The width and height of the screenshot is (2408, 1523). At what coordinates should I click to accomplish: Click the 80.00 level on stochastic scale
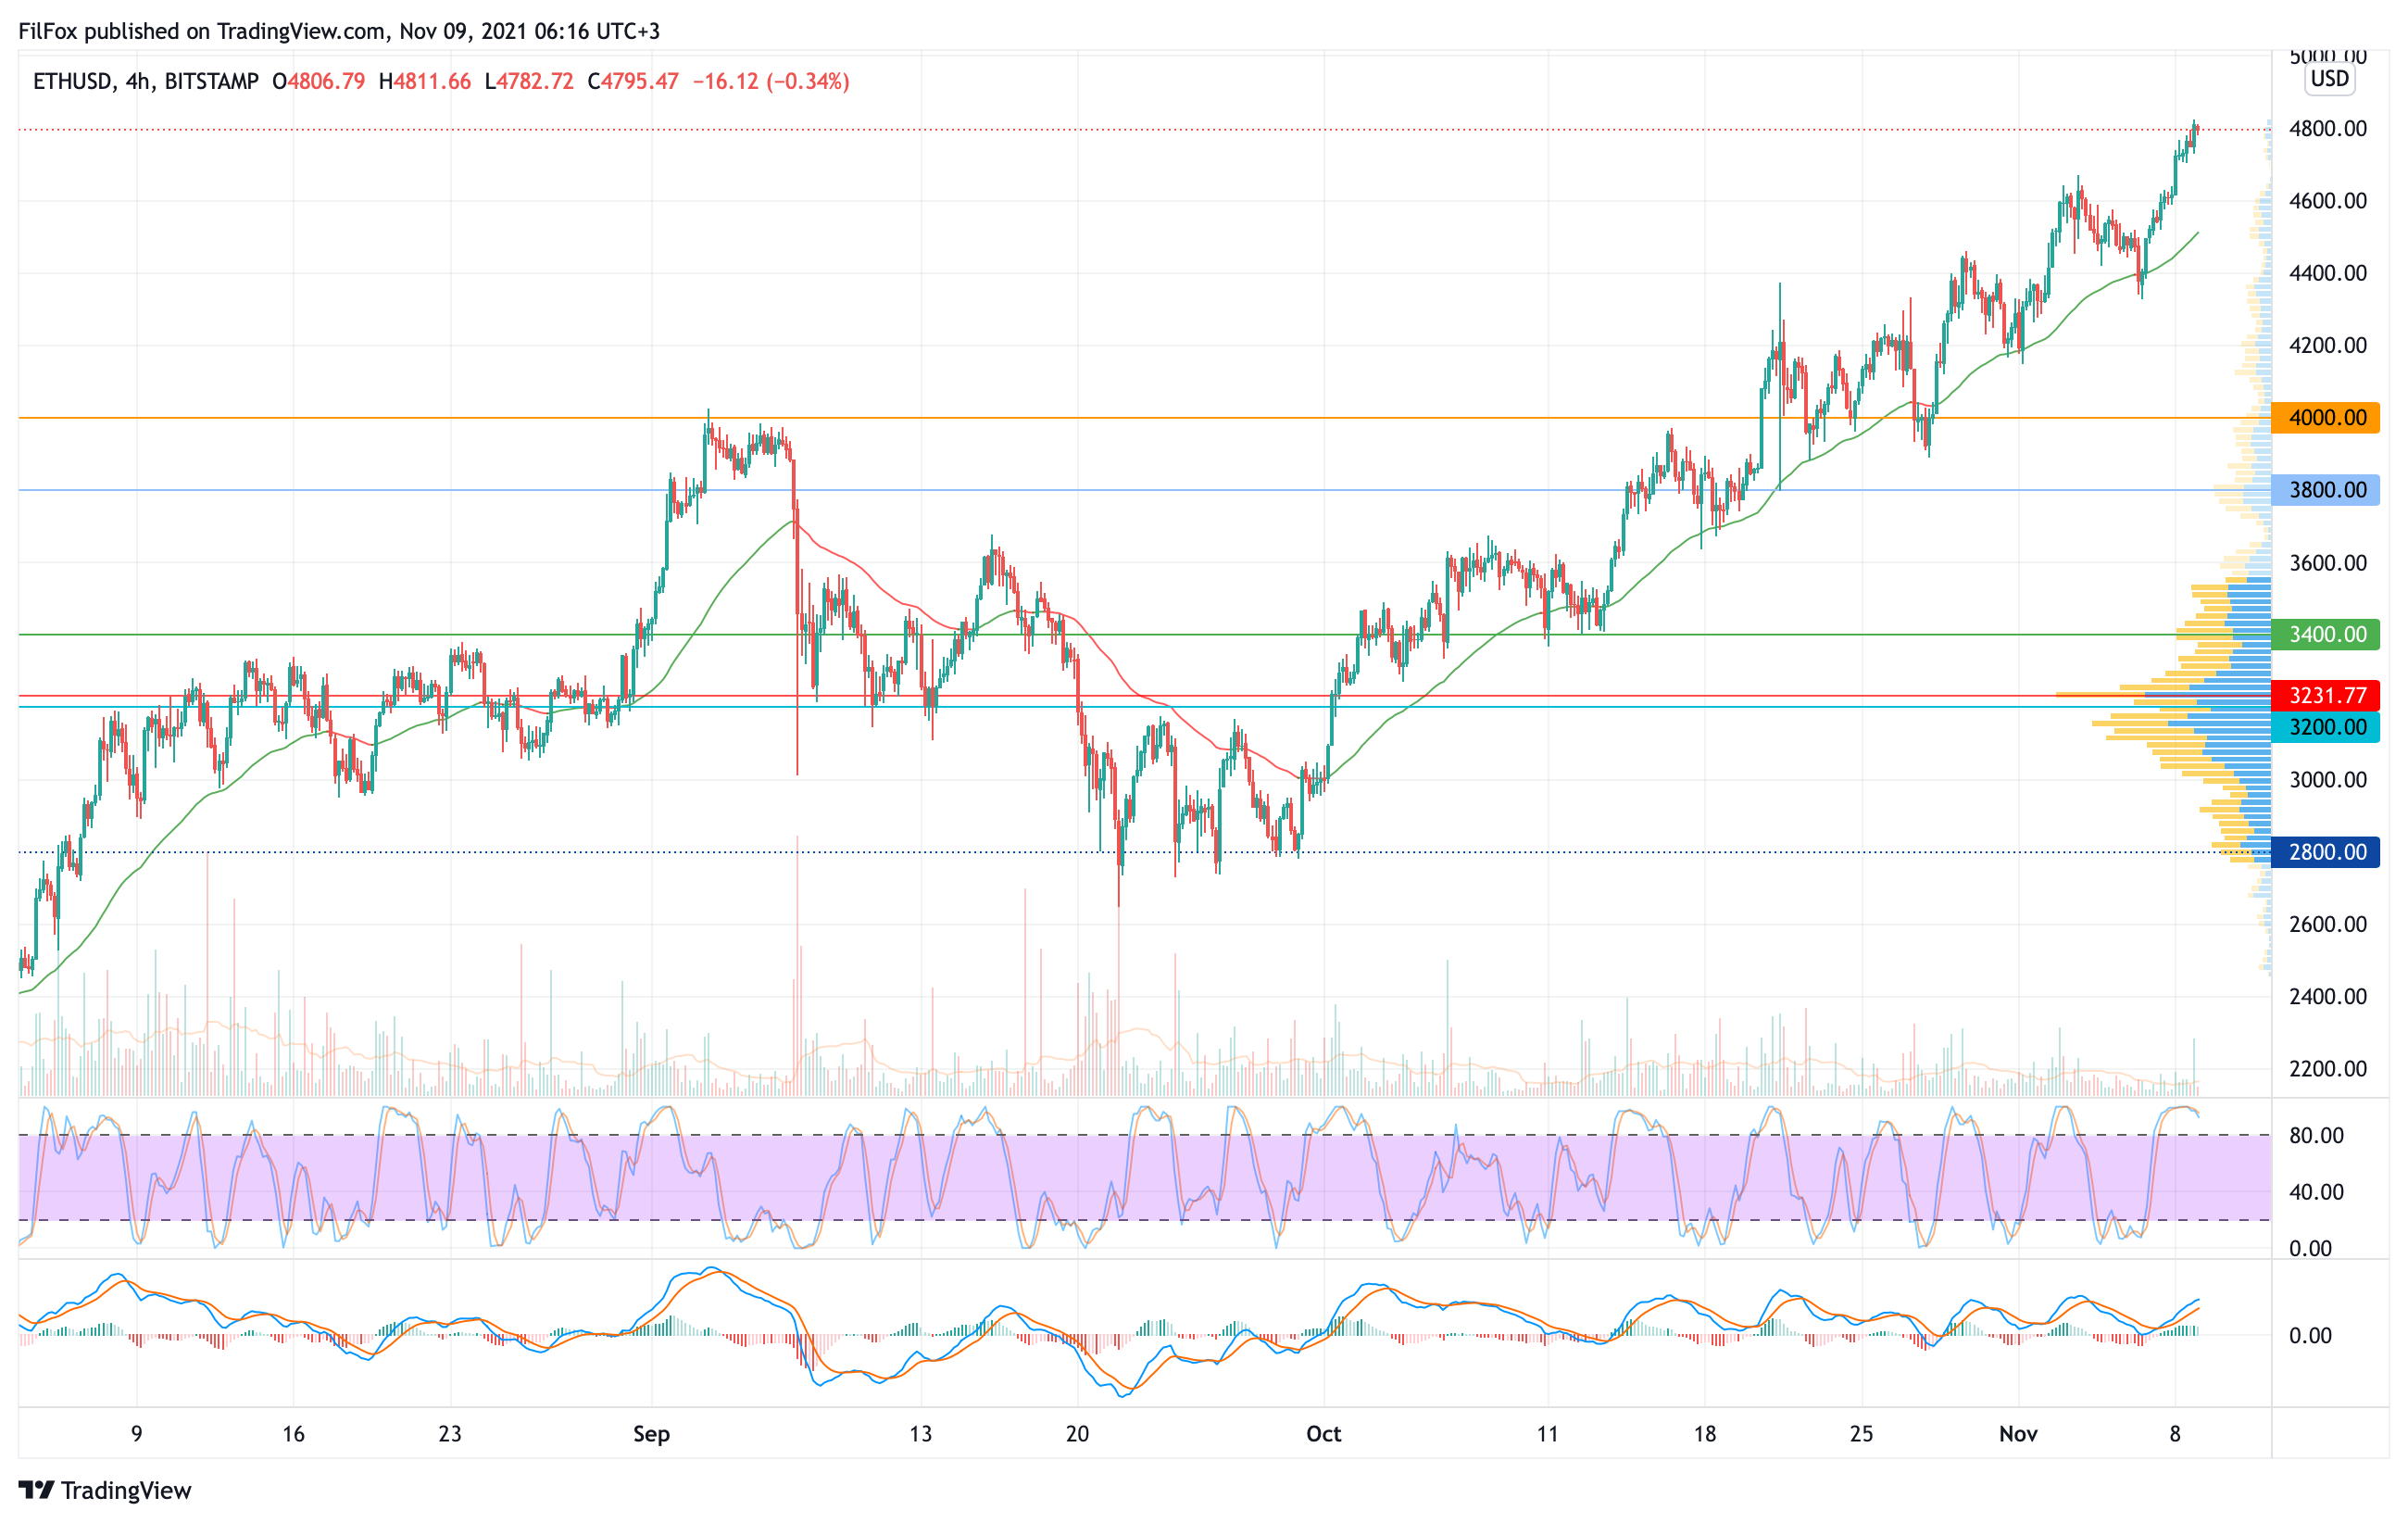click(2316, 1136)
